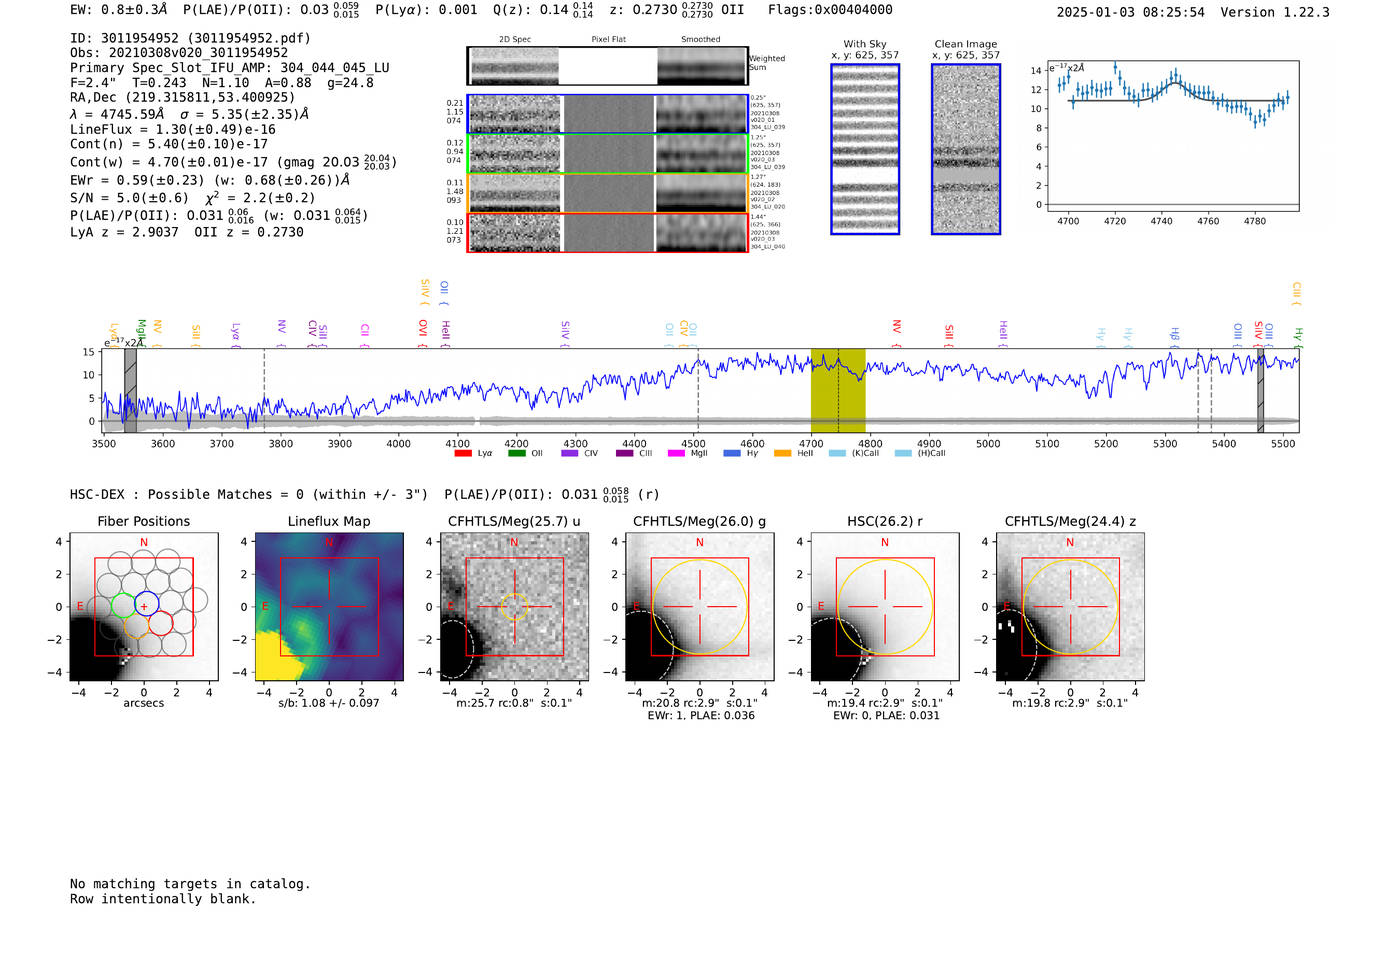The image size is (1400, 953).
Task: Click the Pixel Flat column header
Action: tap(608, 40)
